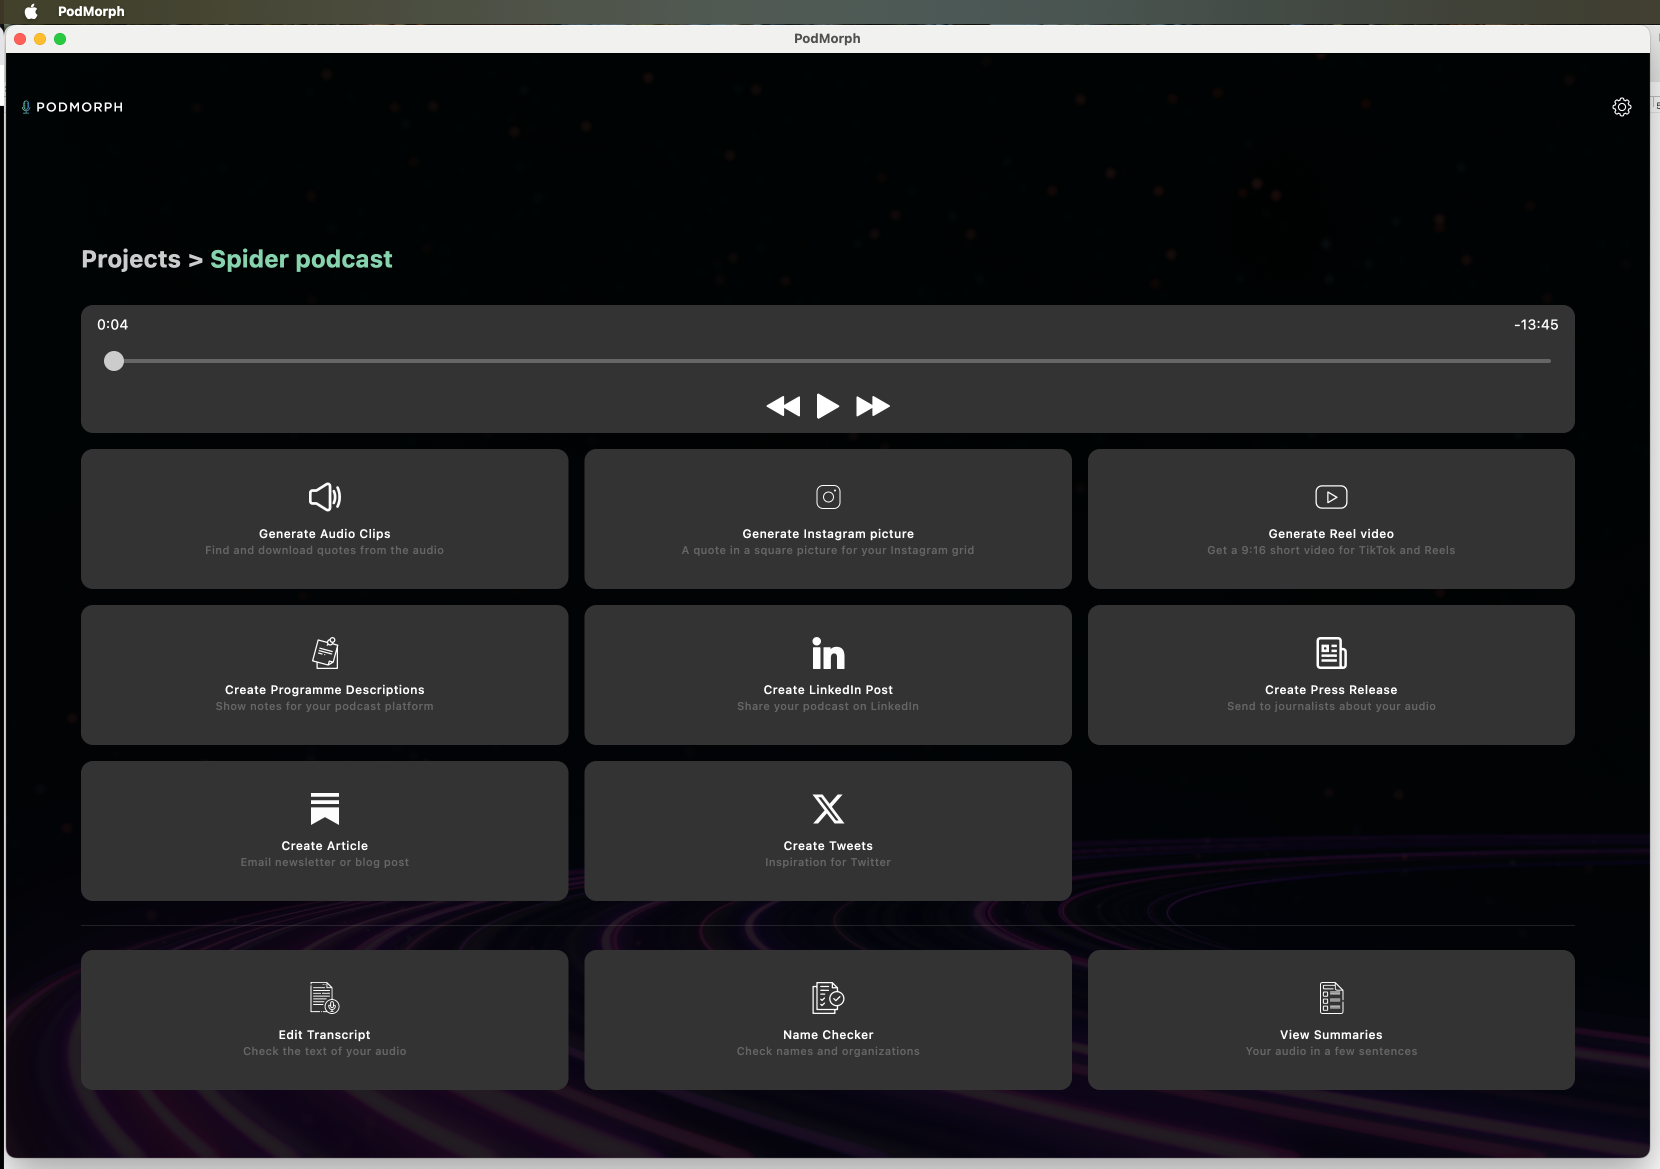Open the settings gear
This screenshot has width=1660, height=1169.
coord(1621,106)
